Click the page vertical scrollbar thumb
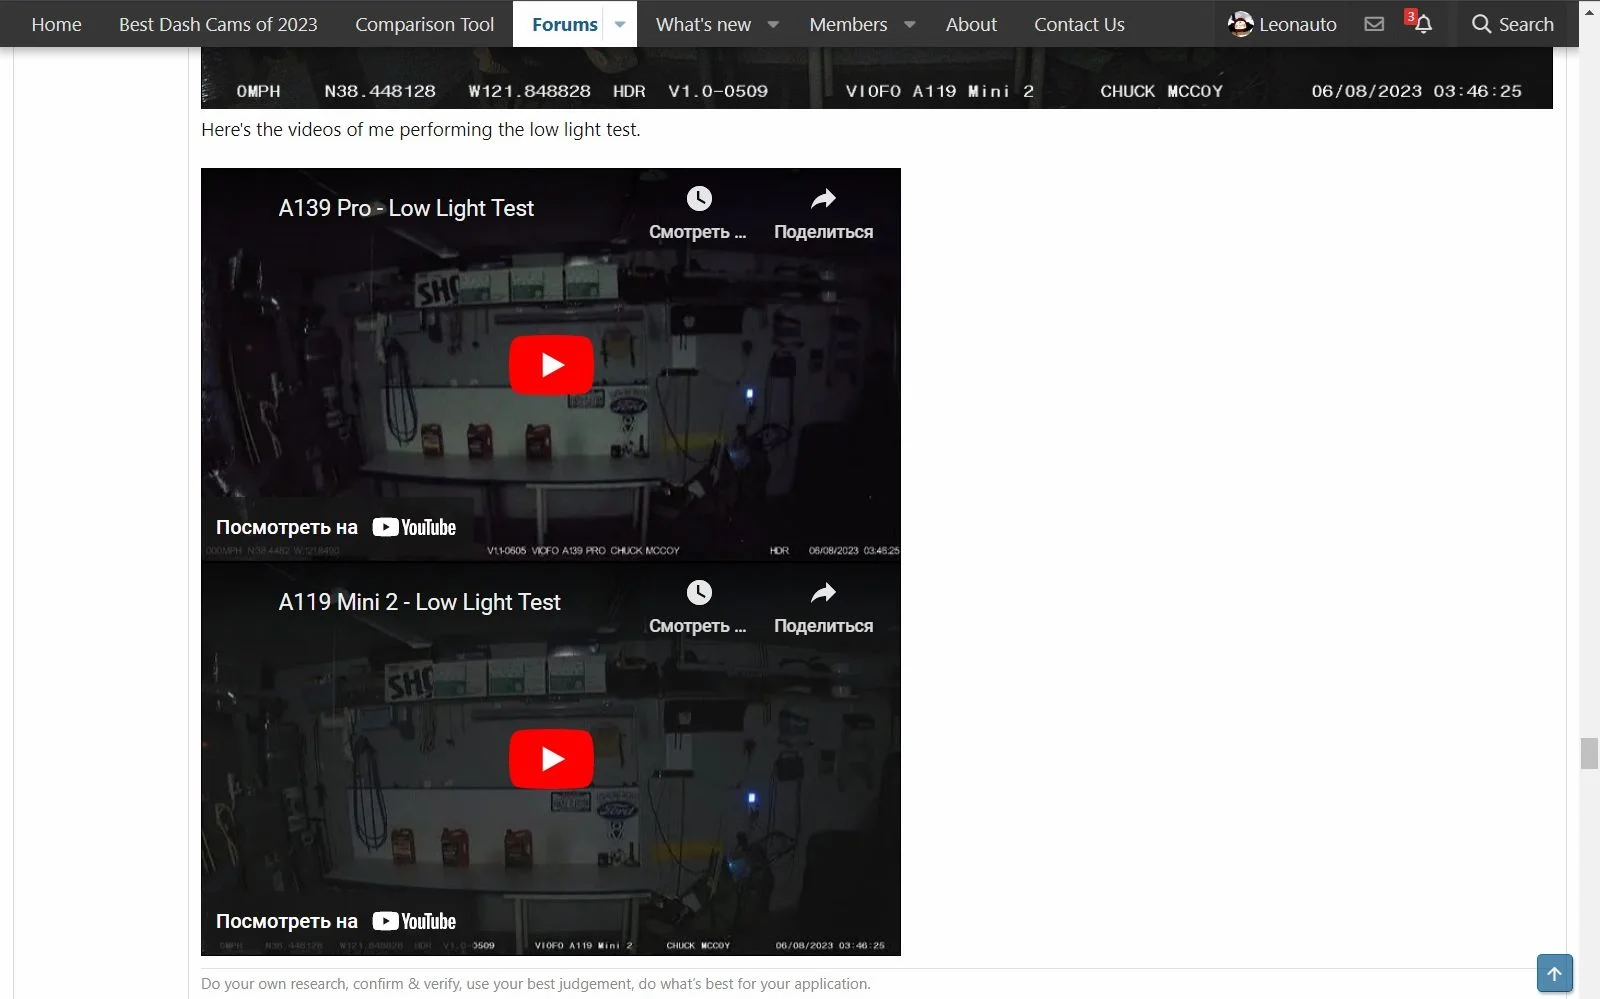Viewport: 1600px width, 999px height. (x=1589, y=753)
